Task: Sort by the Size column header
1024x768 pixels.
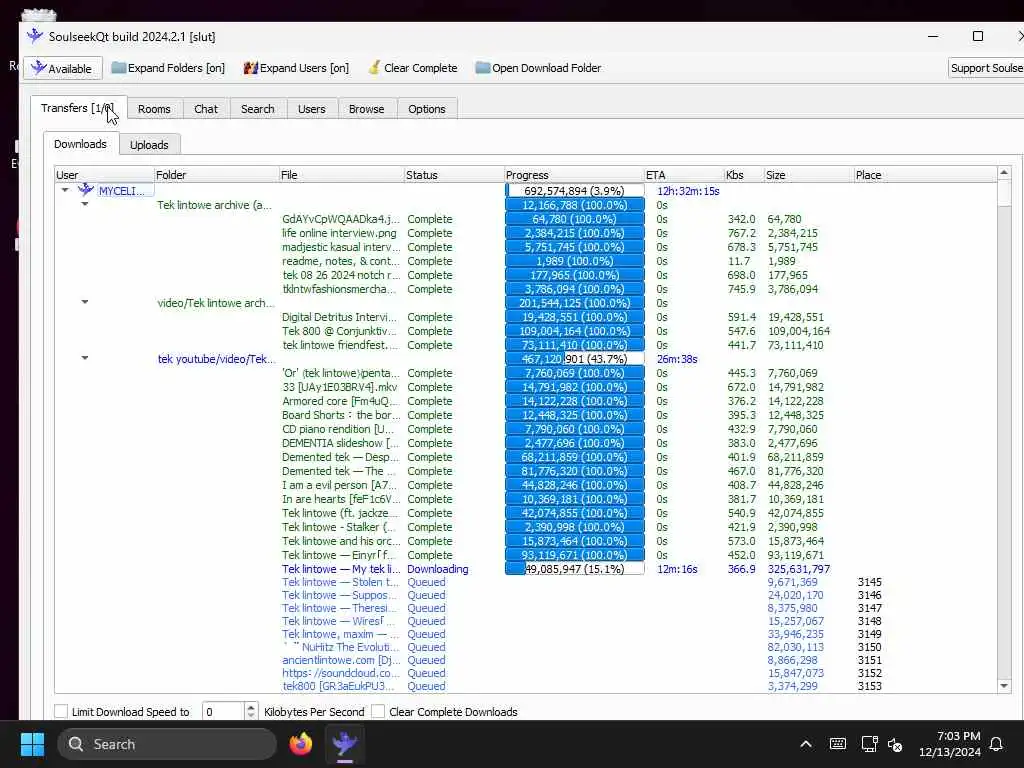Action: (808, 174)
